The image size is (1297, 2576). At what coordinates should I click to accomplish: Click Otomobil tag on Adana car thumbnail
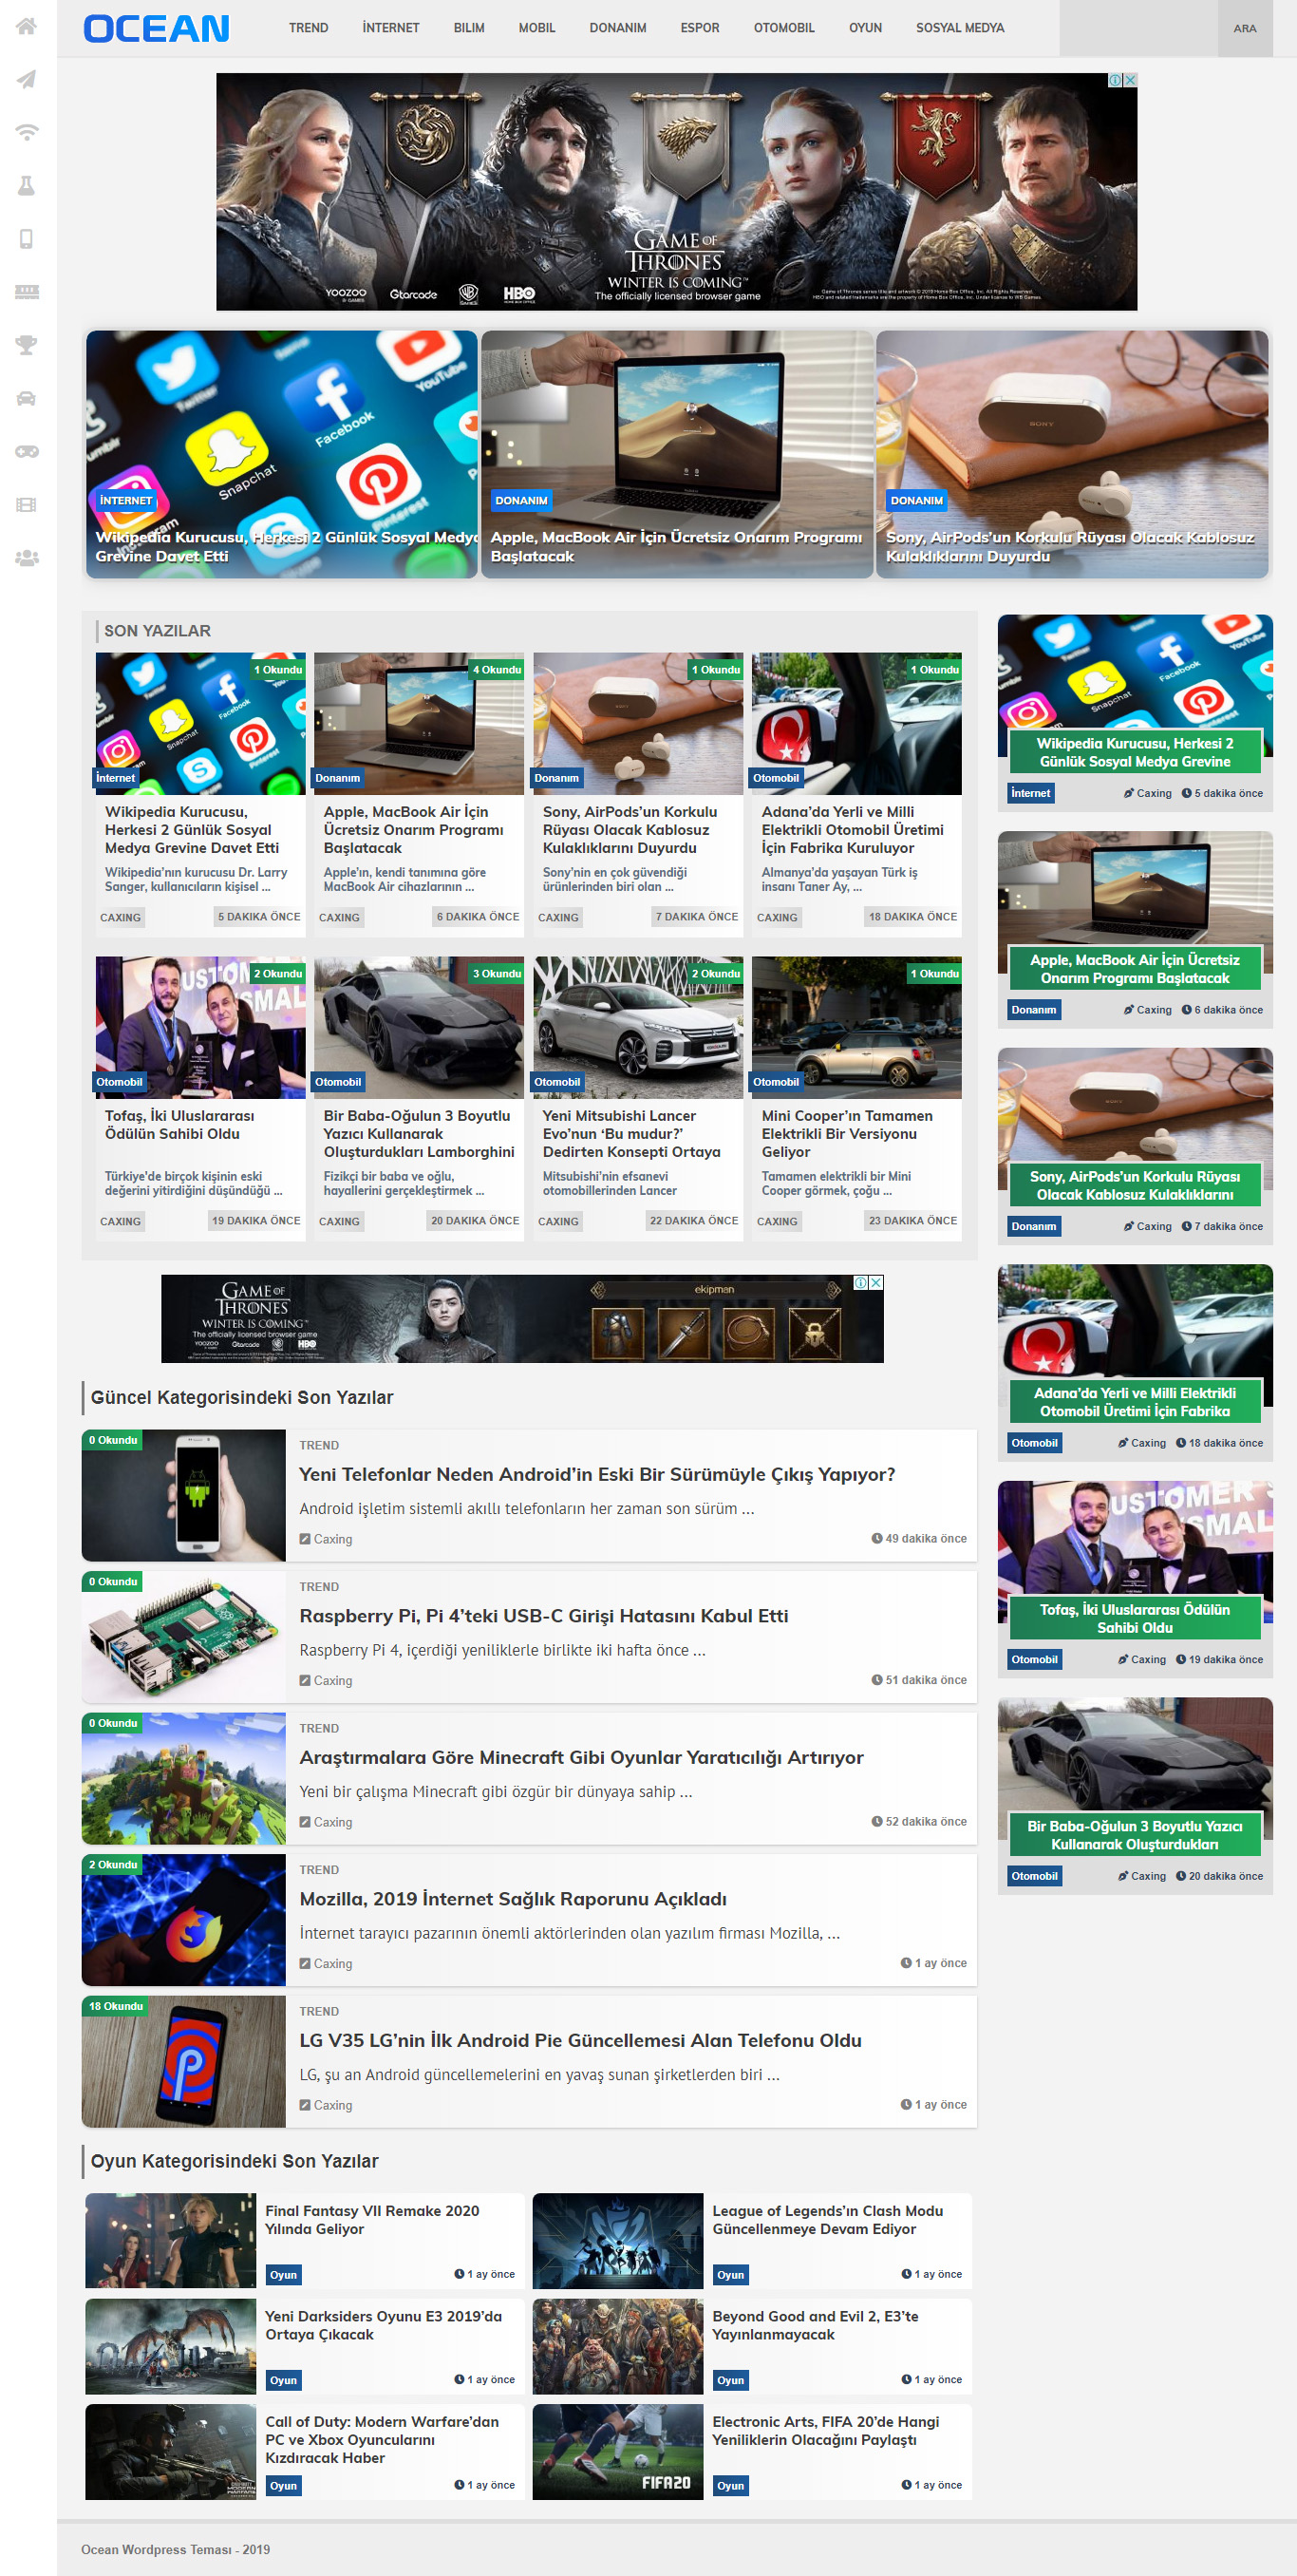click(776, 778)
